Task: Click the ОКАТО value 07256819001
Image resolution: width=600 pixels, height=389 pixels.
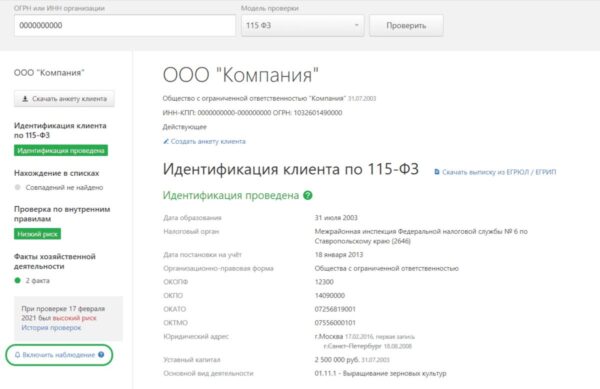Action: (335, 309)
